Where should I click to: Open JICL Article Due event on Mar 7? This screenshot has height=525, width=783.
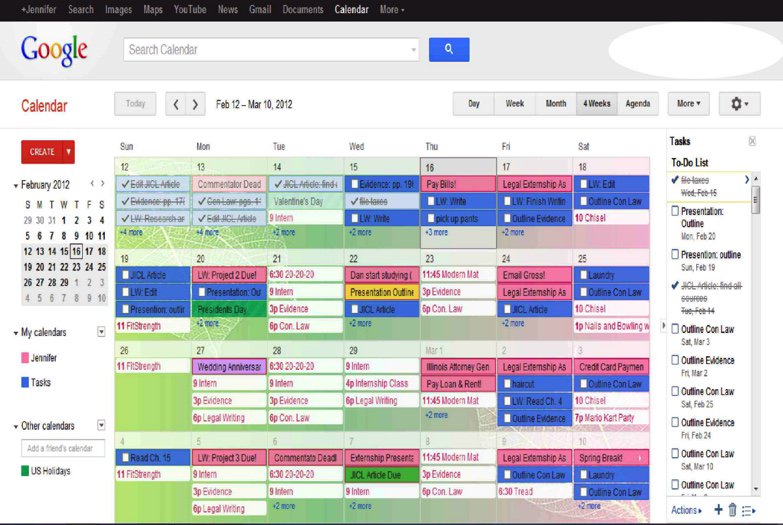pos(382,475)
